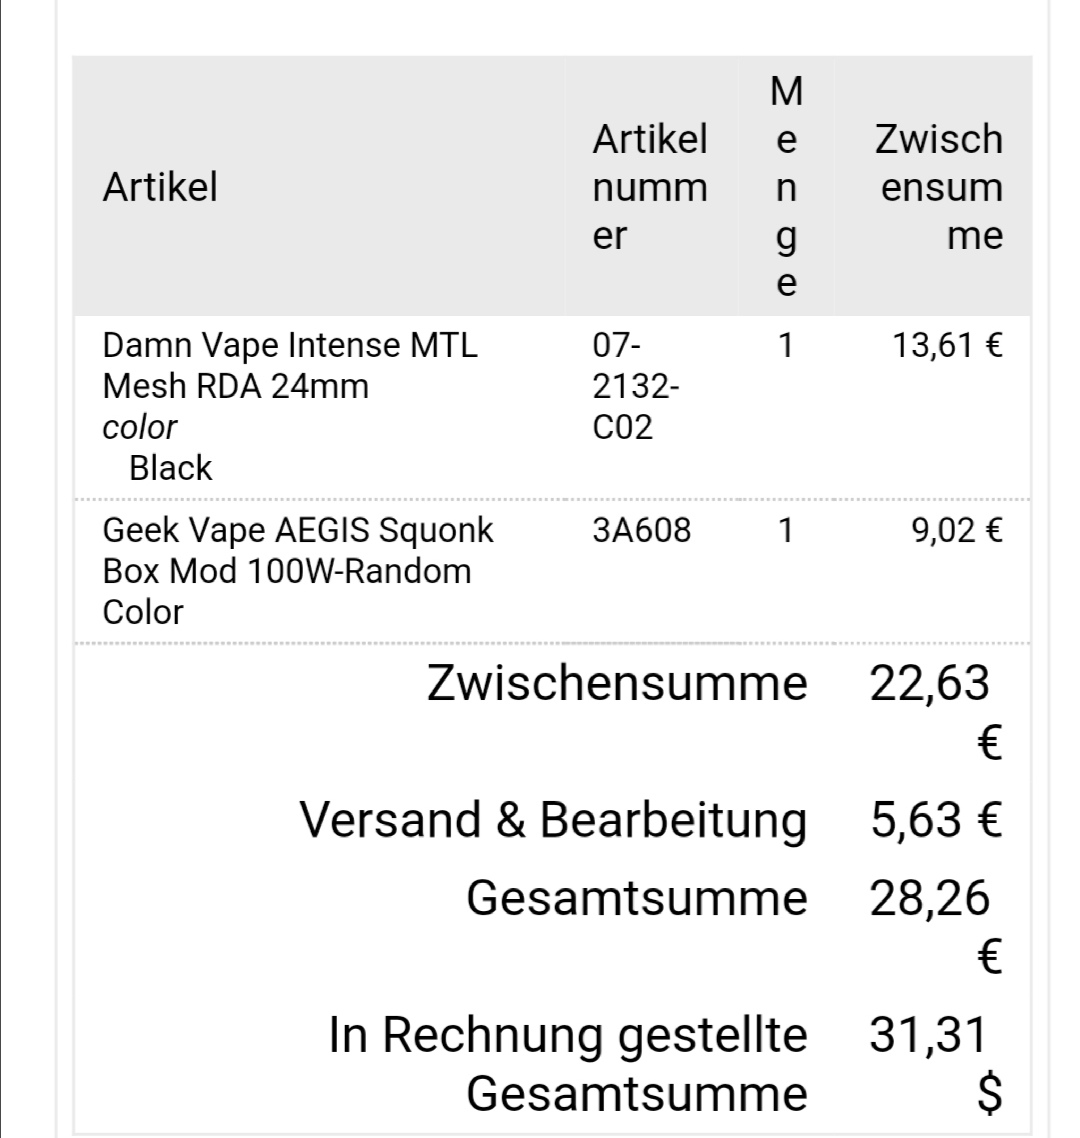This screenshot has height=1138, width=1080.
Task: Click the Artikelnummer column header
Action: click(650, 187)
